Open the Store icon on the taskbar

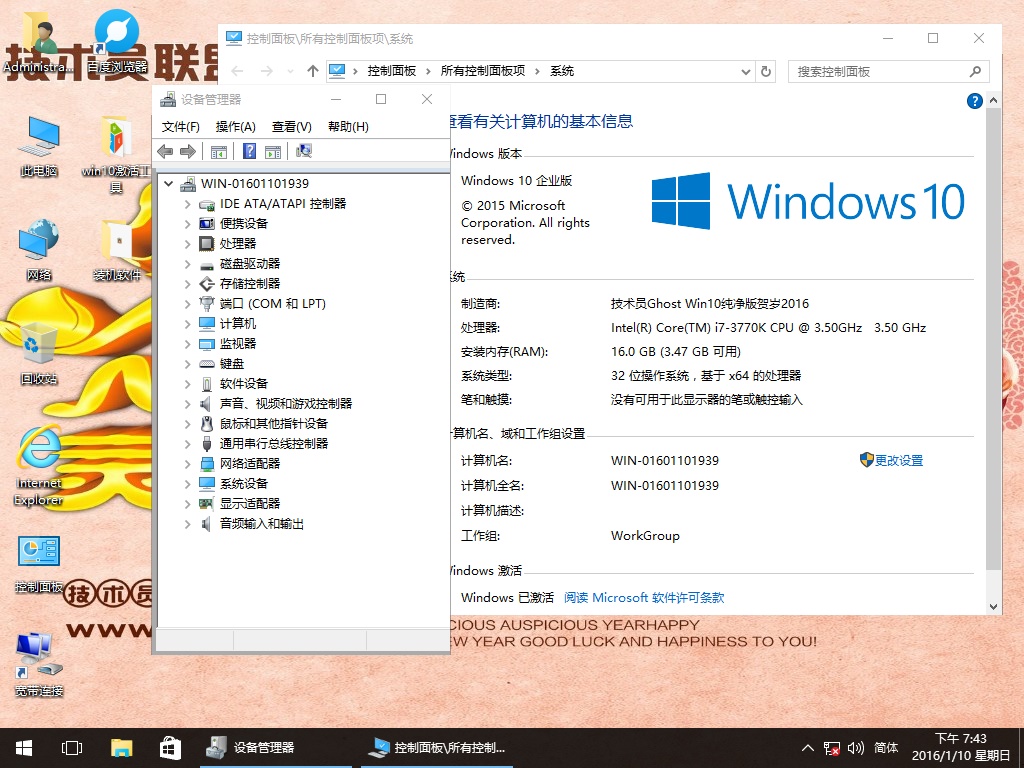[170, 748]
